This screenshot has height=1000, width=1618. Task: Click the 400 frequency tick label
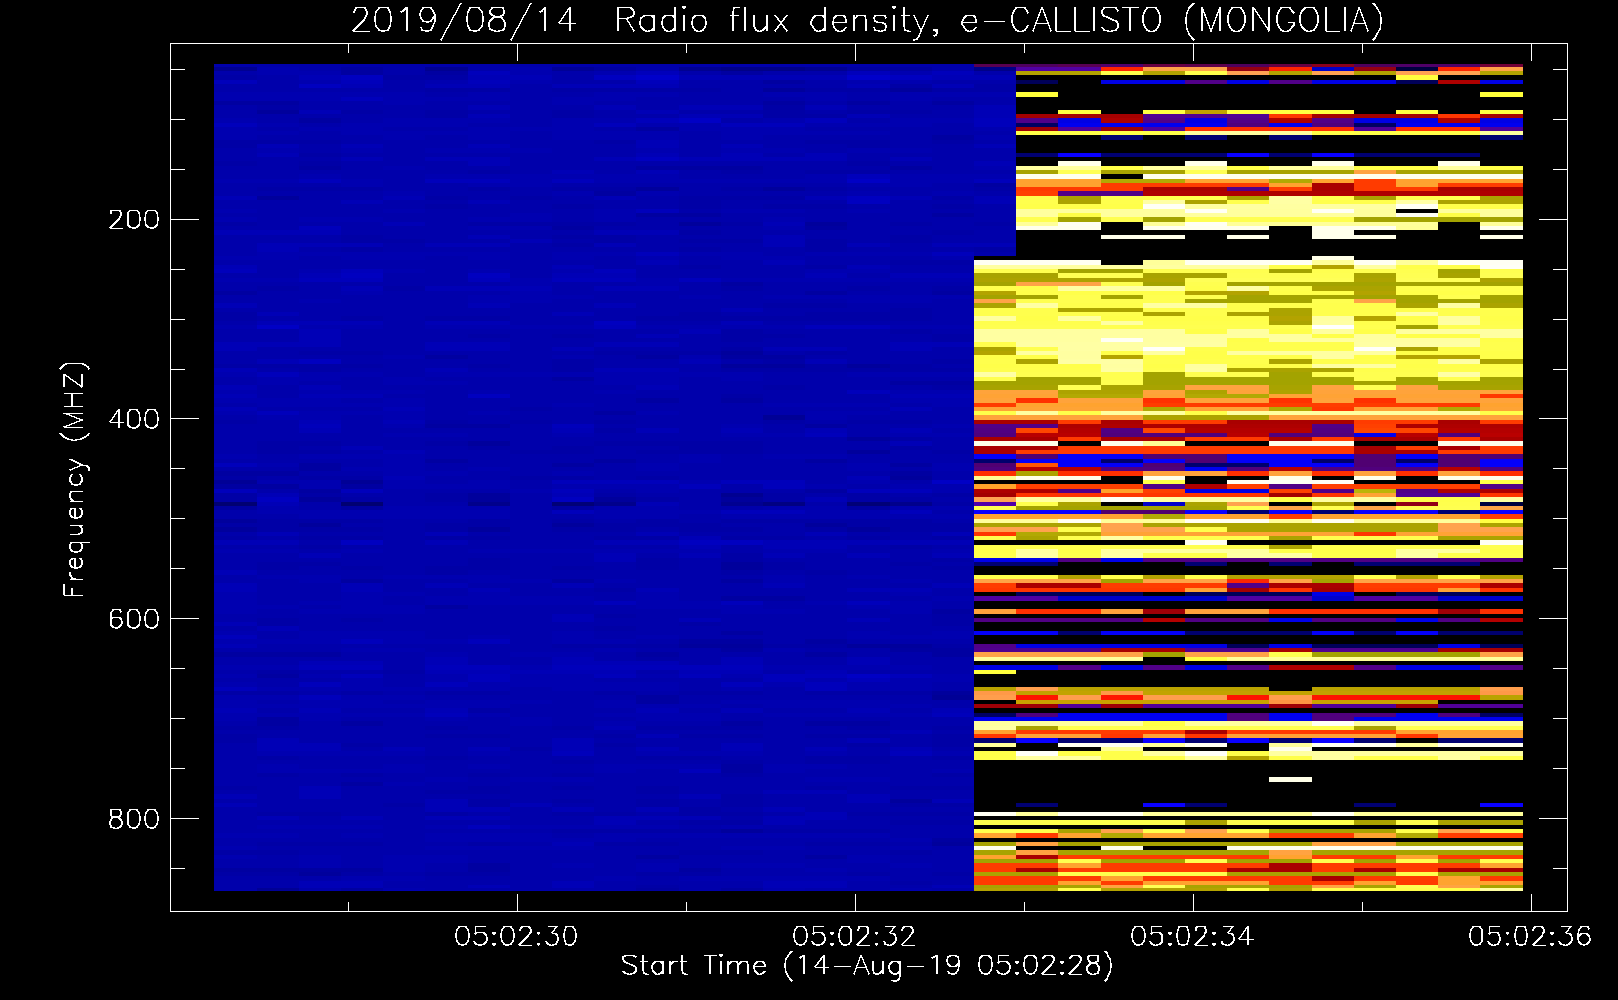[x=133, y=419]
